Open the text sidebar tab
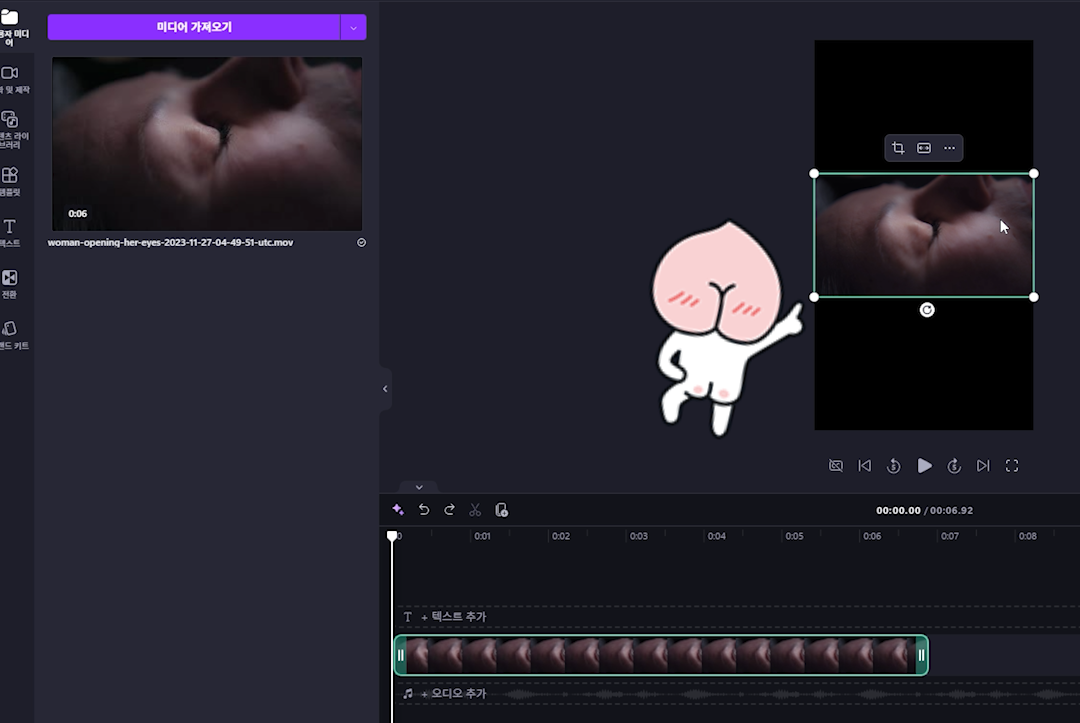The height and width of the screenshot is (723, 1080). tap(10, 233)
